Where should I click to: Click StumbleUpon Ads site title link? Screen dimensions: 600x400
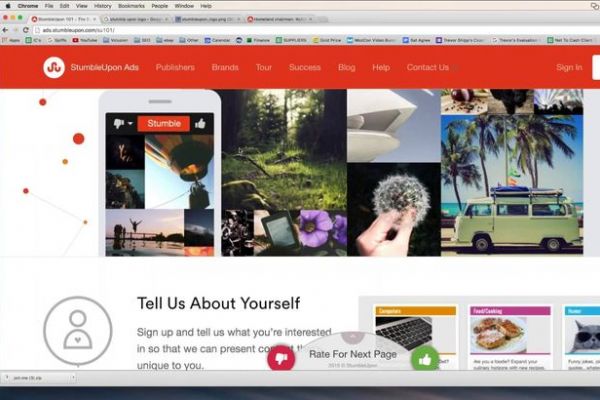[104, 67]
